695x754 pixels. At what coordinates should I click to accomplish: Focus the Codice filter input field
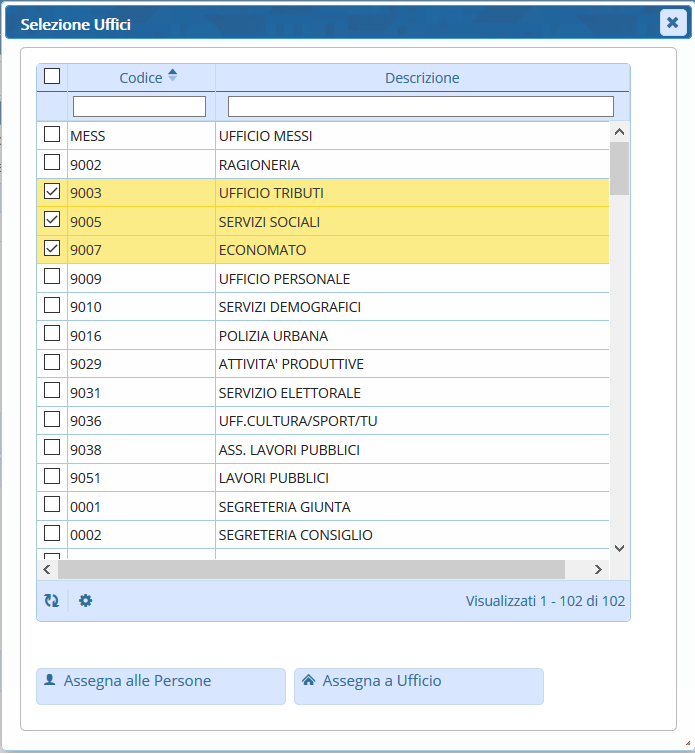point(139,106)
